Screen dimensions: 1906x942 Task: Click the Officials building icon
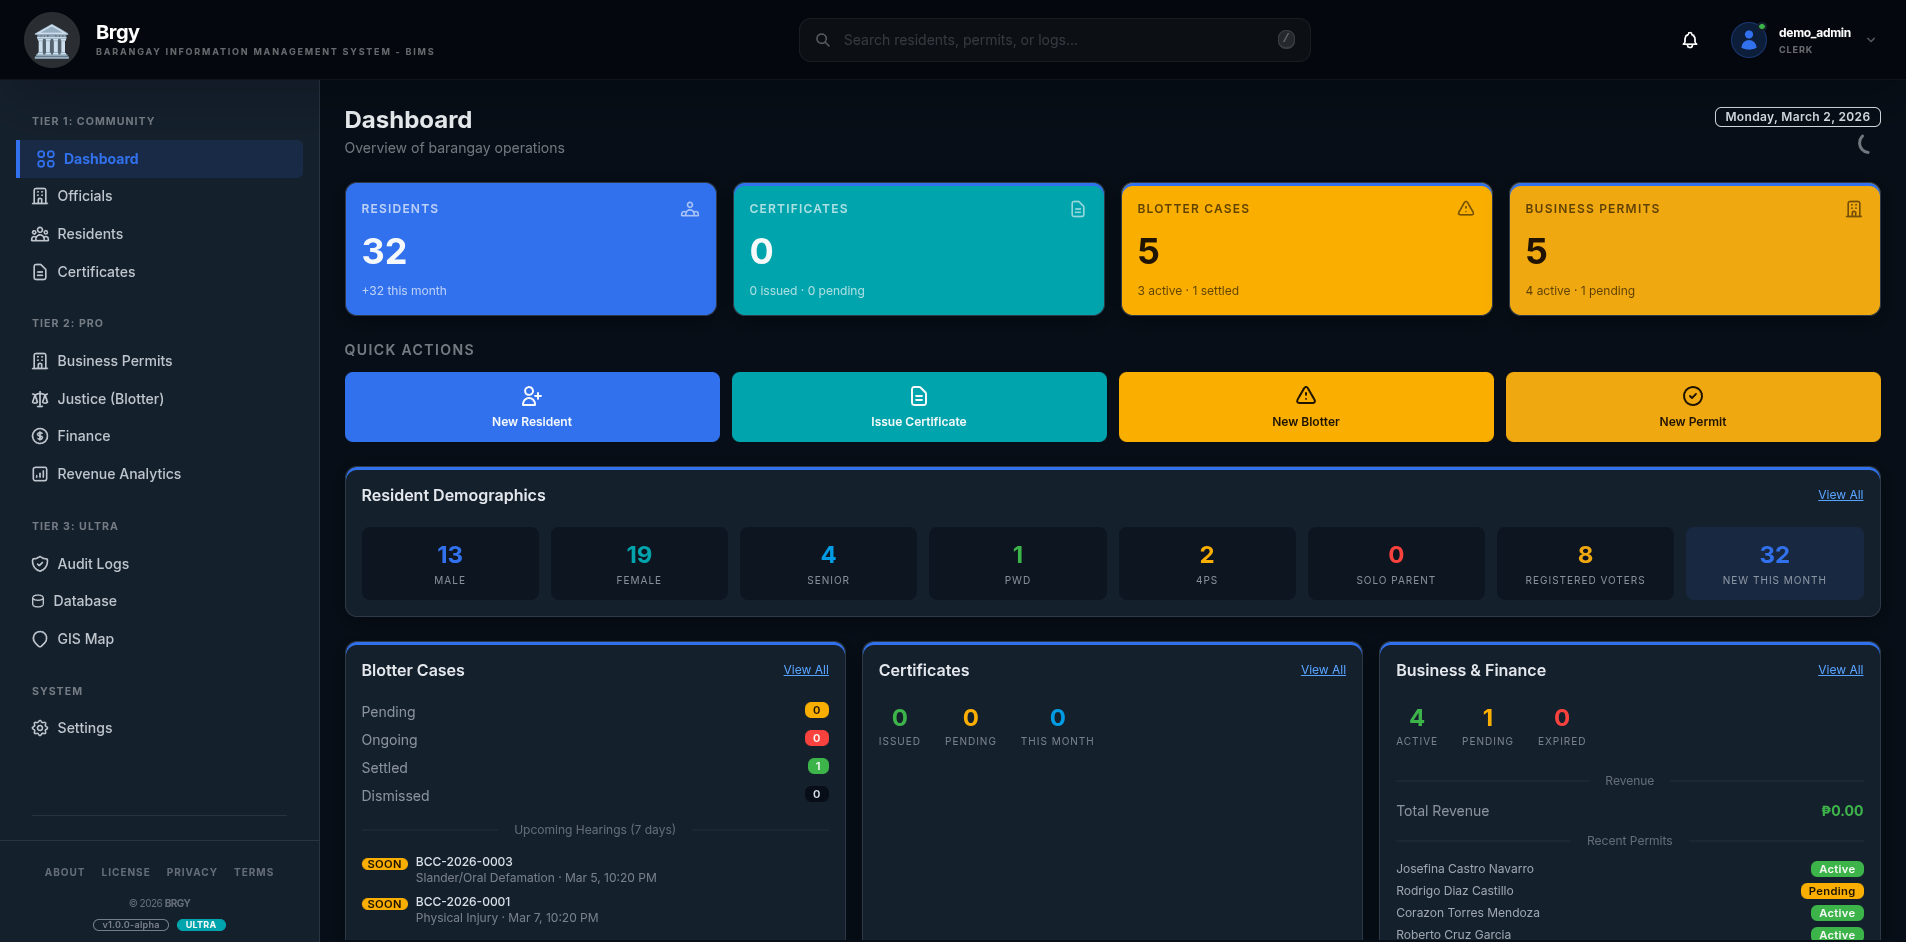[40, 196]
